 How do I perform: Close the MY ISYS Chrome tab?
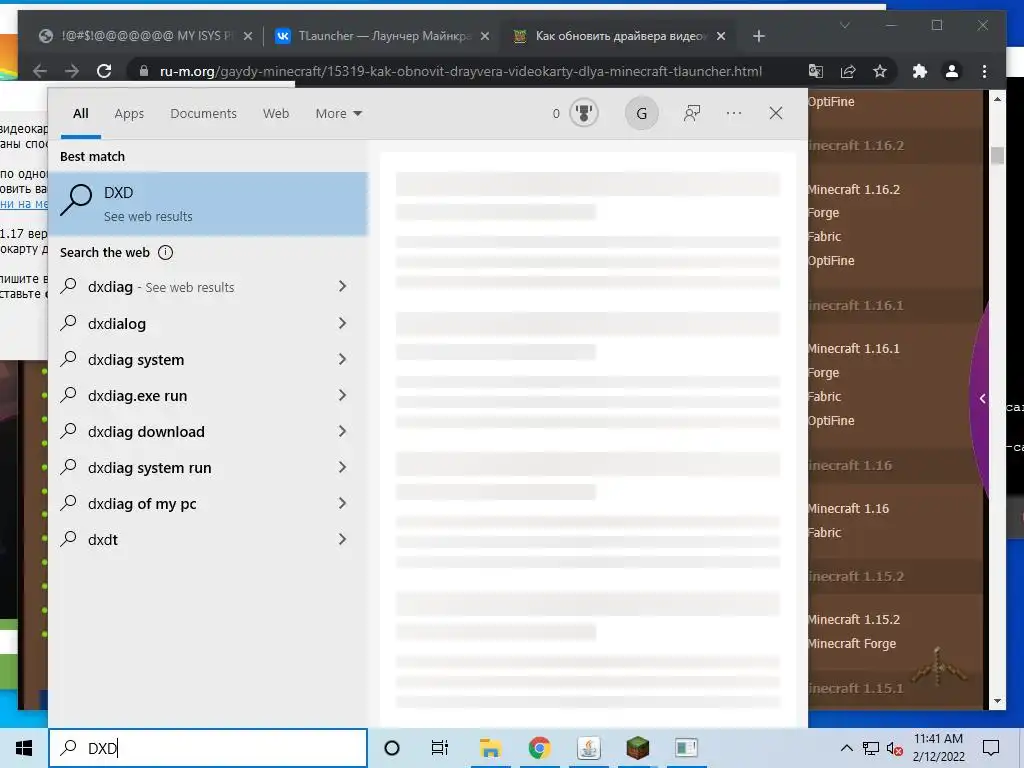(248, 37)
